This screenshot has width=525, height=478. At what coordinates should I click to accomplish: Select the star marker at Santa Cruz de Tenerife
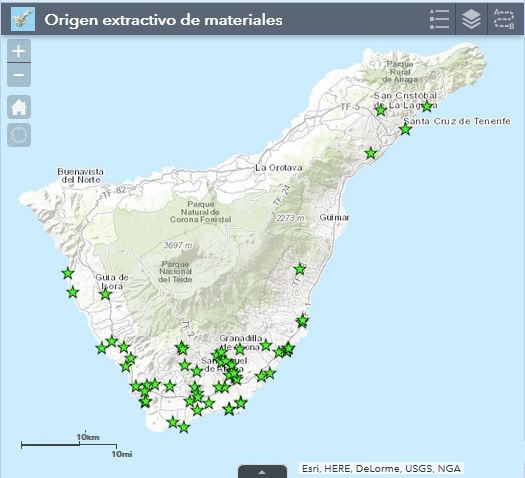coord(405,129)
